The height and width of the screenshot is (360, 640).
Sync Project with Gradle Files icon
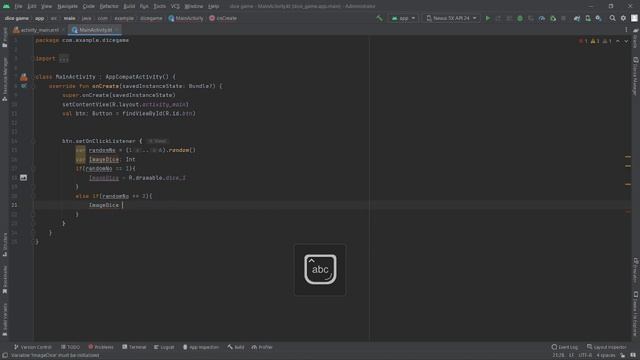577,18
